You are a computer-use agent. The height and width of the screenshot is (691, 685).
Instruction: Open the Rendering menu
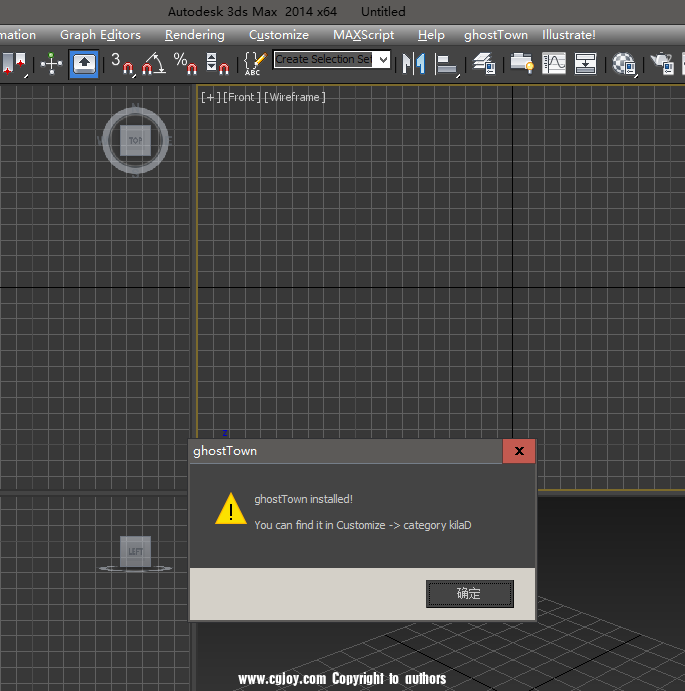pos(194,35)
